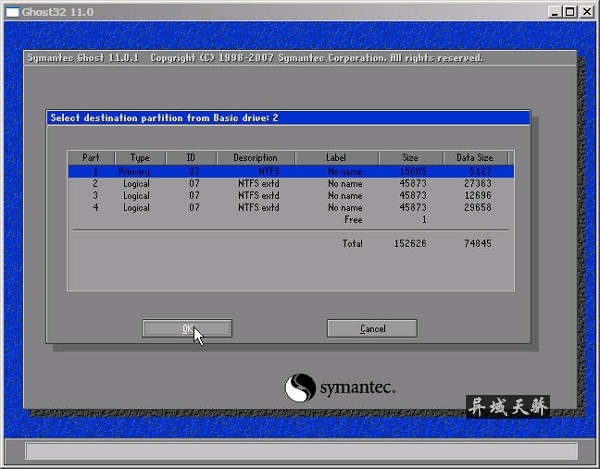Click the total data size 74845
The width and height of the screenshot is (600, 469).
[x=478, y=243]
